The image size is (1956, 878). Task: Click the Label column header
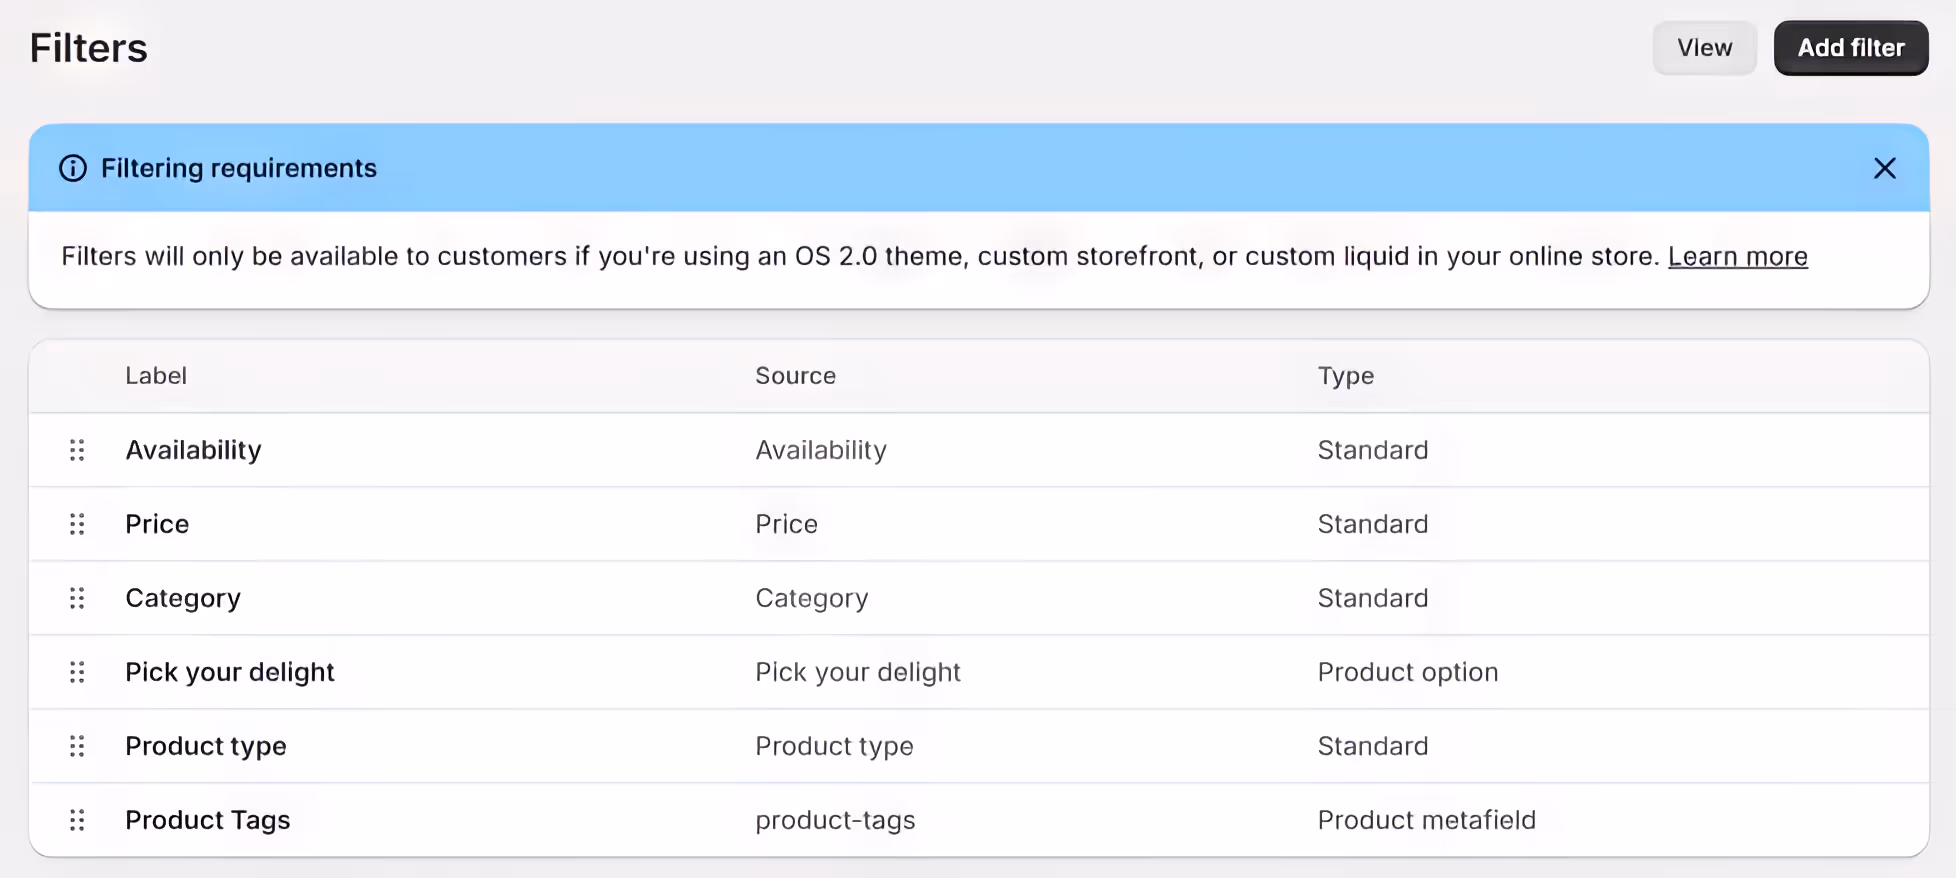tap(156, 376)
